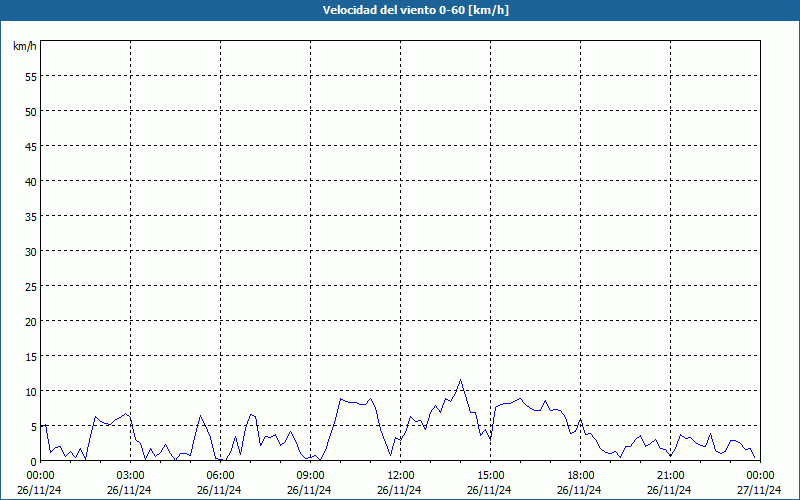Select the 26/11/24 date under 21:00
The height and width of the screenshot is (500, 800).
point(669,490)
